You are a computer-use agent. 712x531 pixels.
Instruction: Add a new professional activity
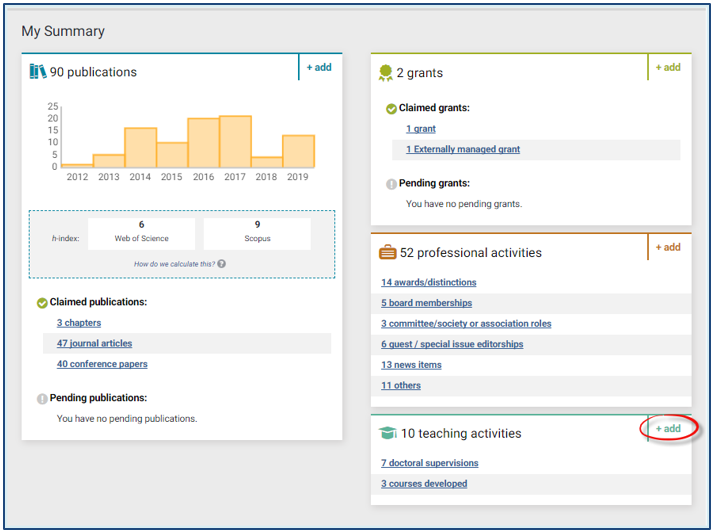point(668,247)
